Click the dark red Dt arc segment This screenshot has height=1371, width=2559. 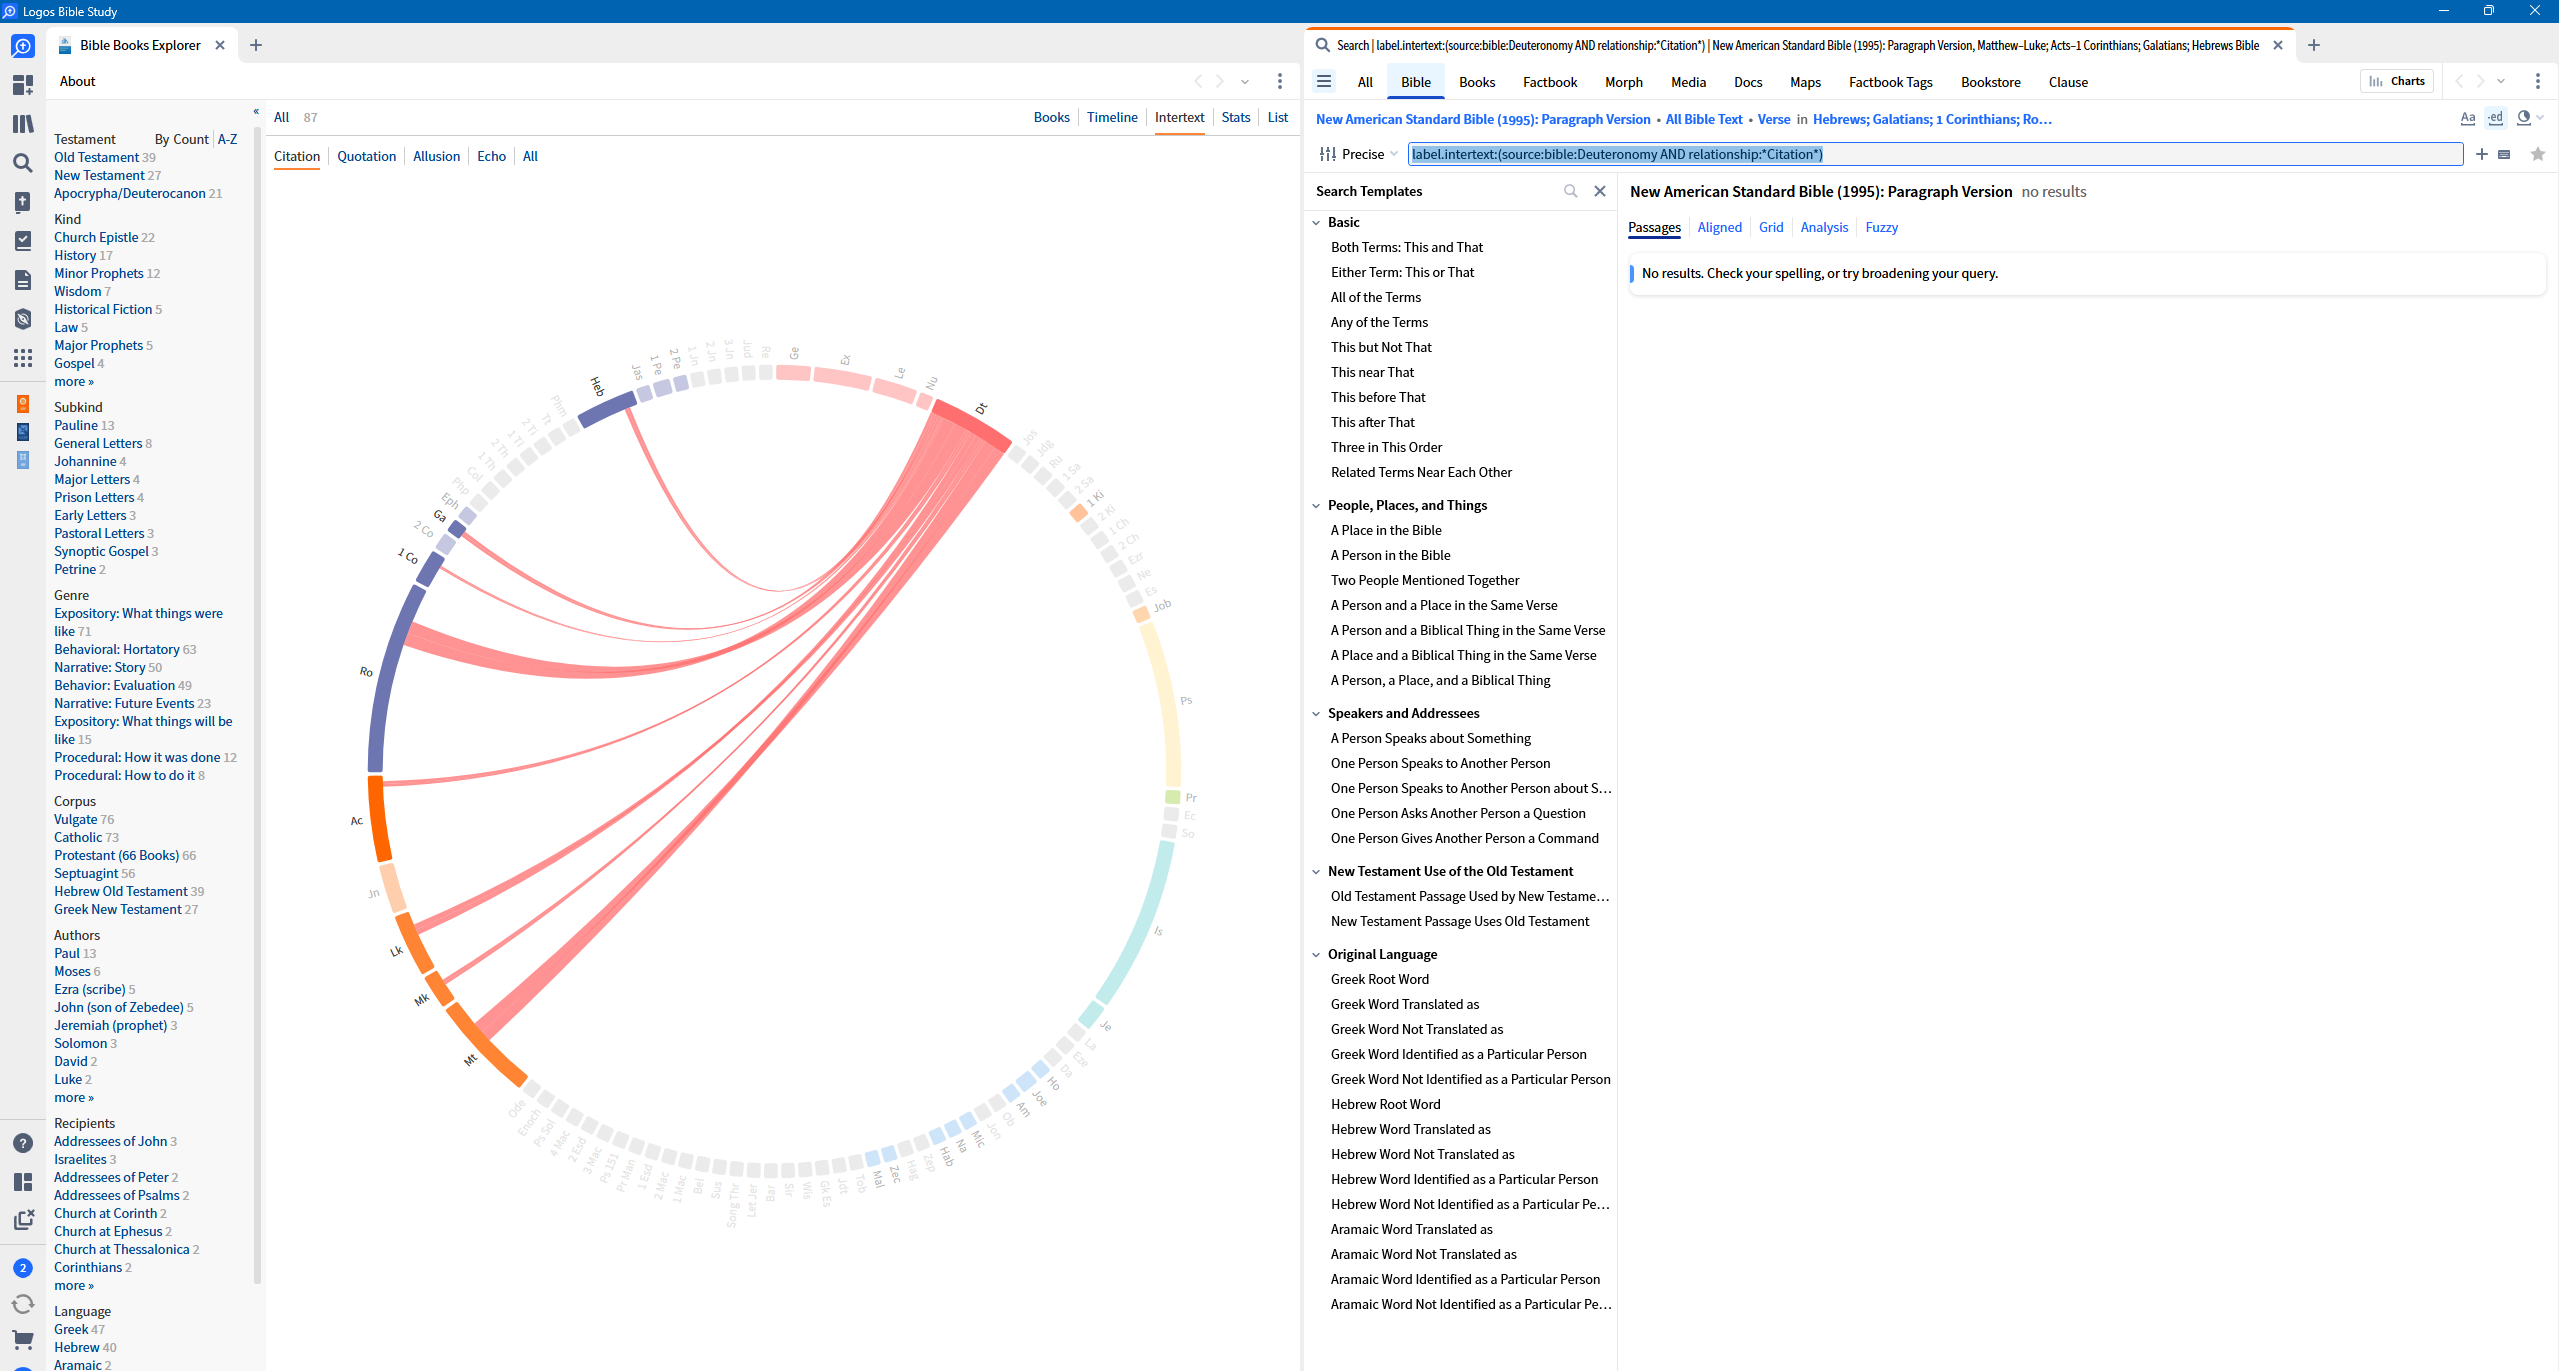pos(972,424)
